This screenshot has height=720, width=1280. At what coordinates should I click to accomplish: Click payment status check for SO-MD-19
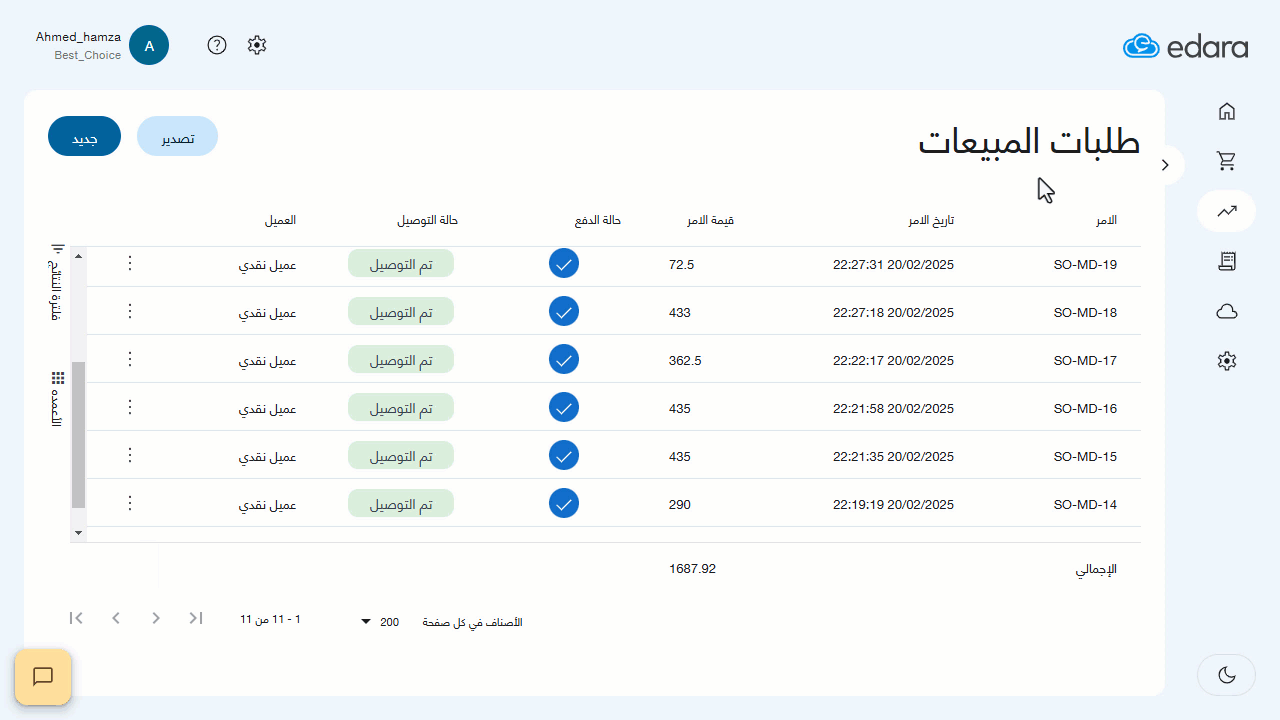tap(564, 264)
